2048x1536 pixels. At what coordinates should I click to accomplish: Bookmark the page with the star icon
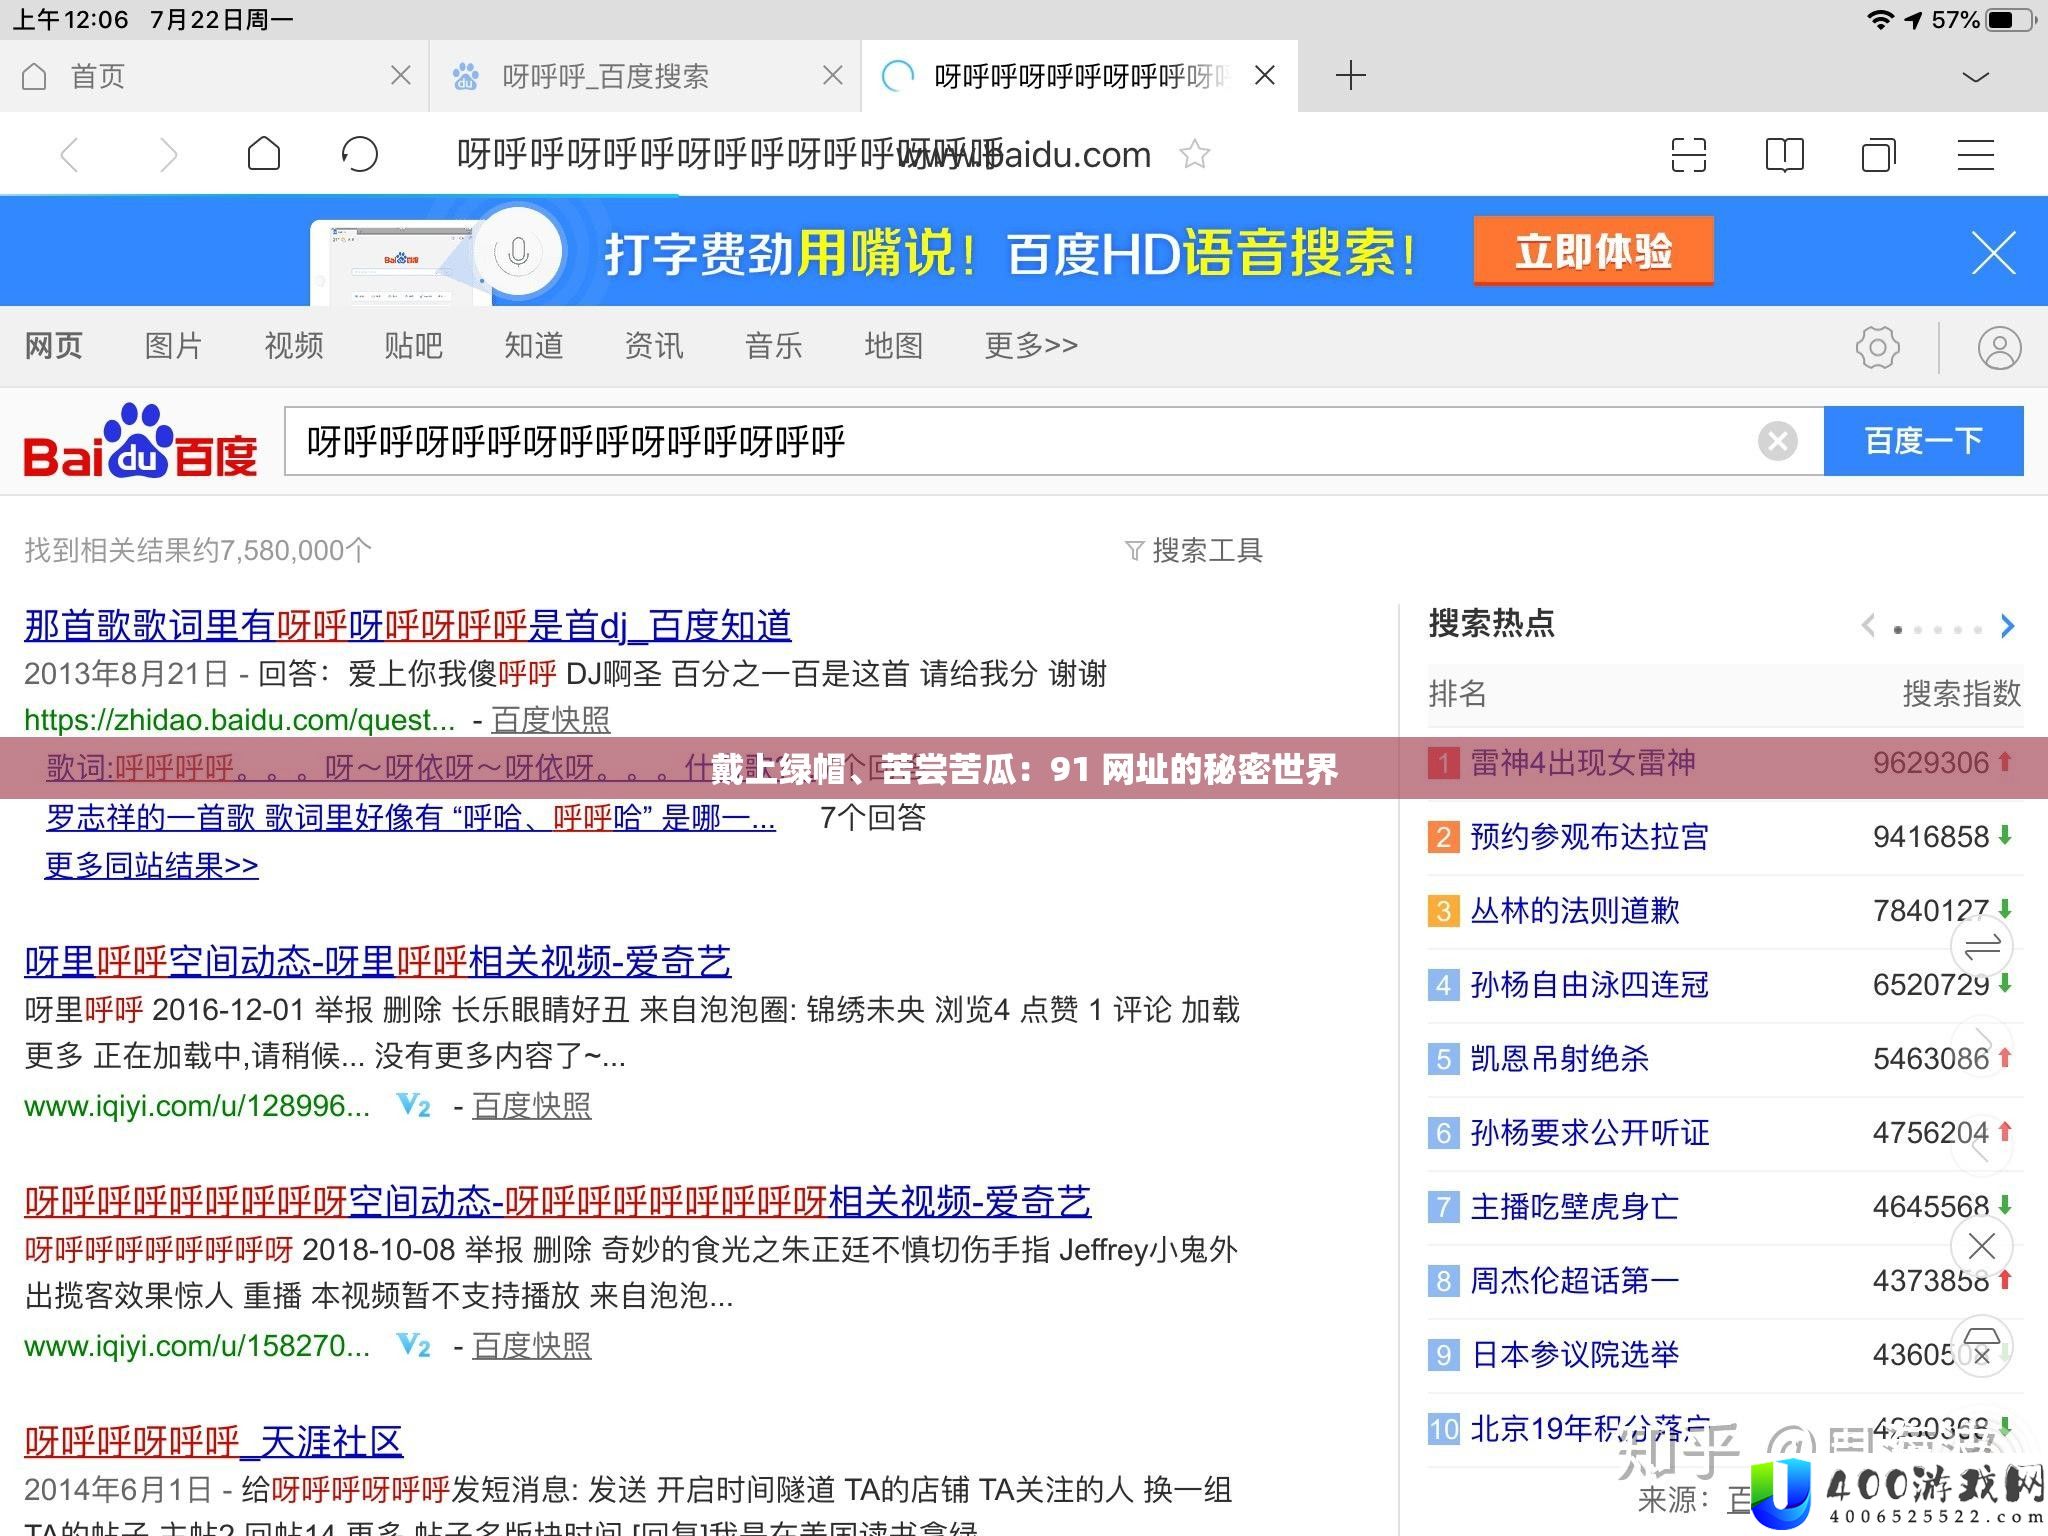tap(1194, 154)
